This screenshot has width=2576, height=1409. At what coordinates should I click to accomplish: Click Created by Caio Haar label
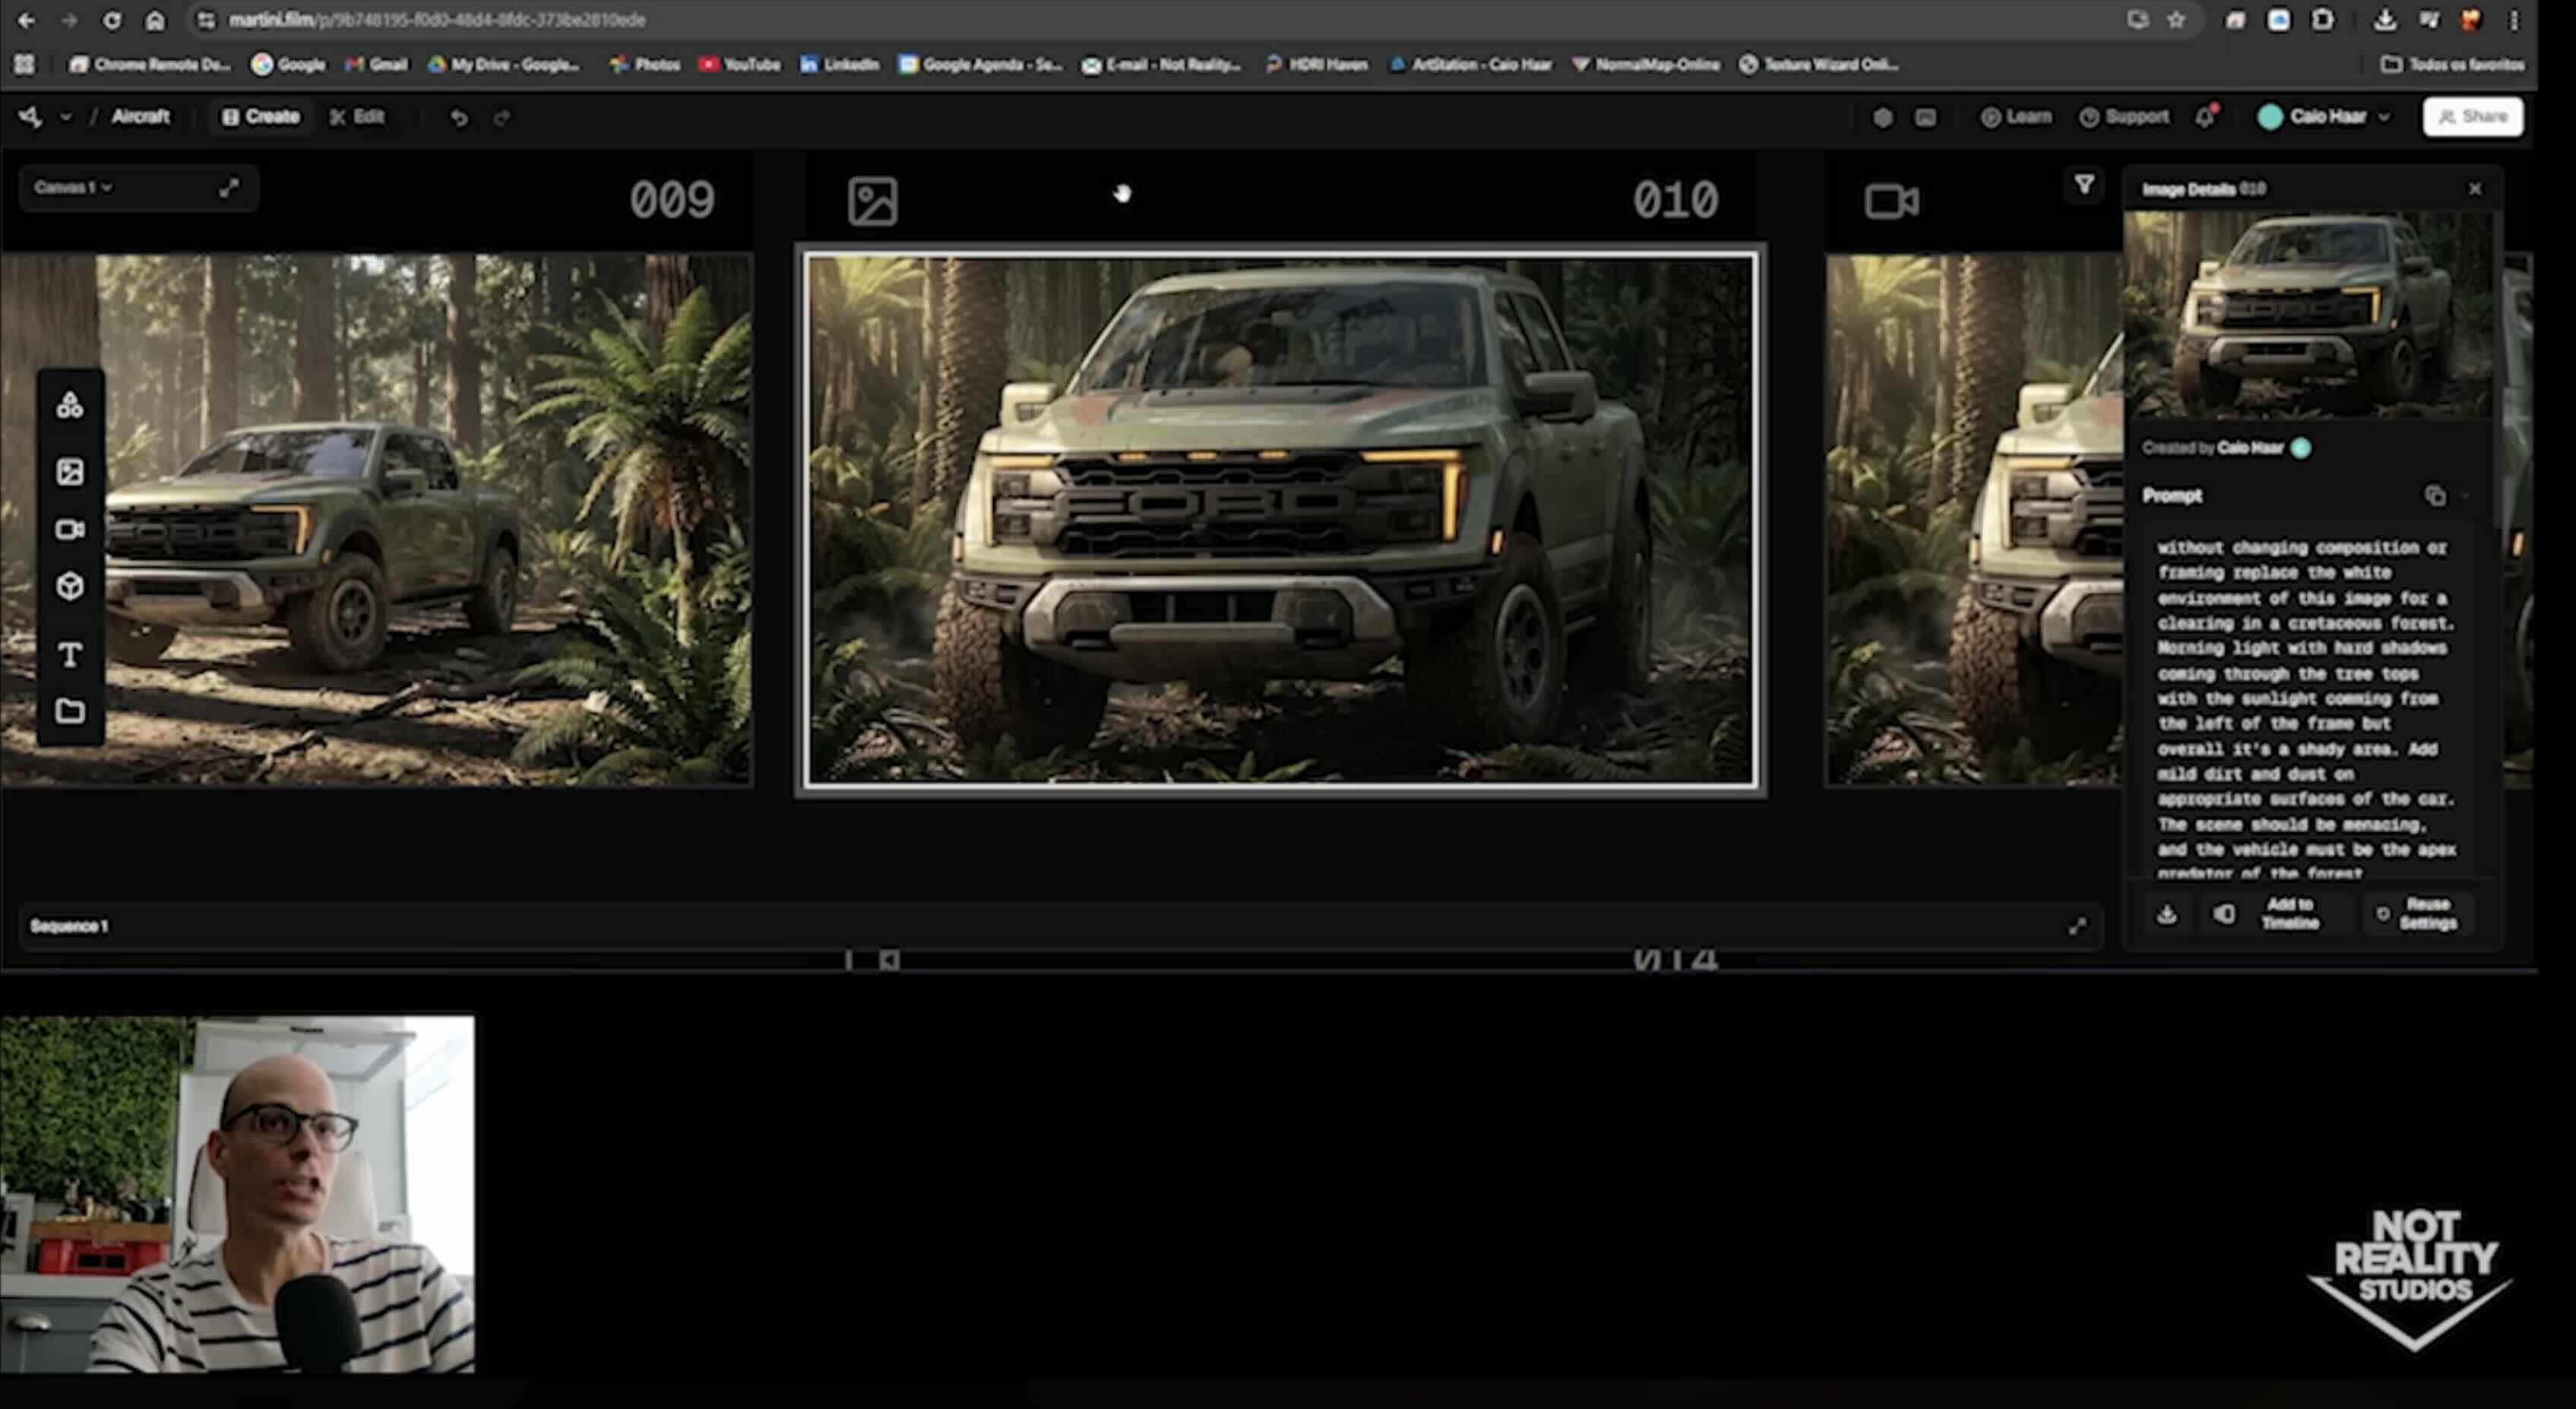click(x=2226, y=448)
